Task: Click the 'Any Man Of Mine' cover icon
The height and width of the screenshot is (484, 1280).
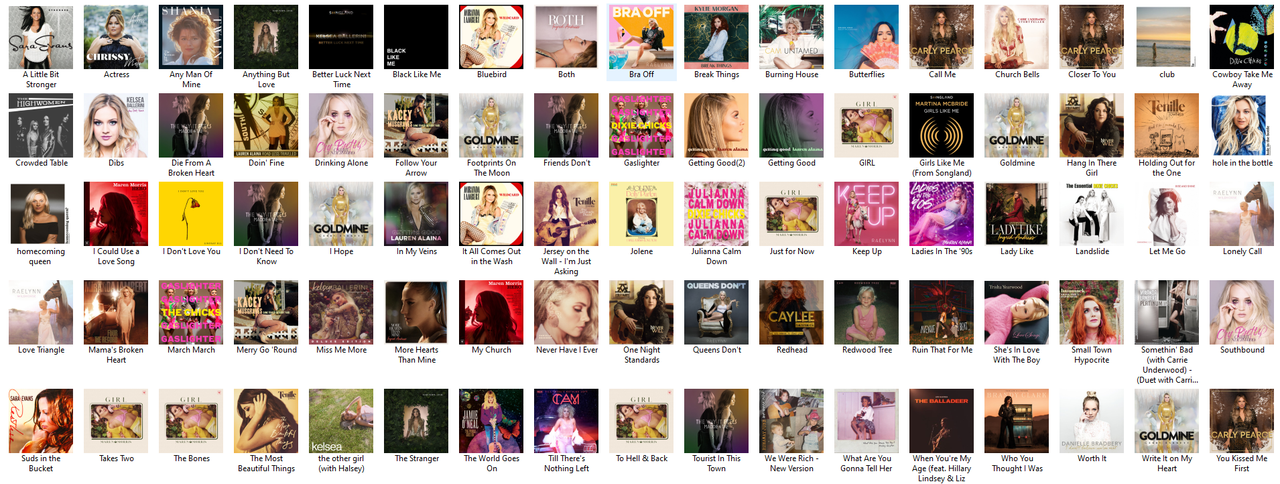Action: tap(191, 37)
